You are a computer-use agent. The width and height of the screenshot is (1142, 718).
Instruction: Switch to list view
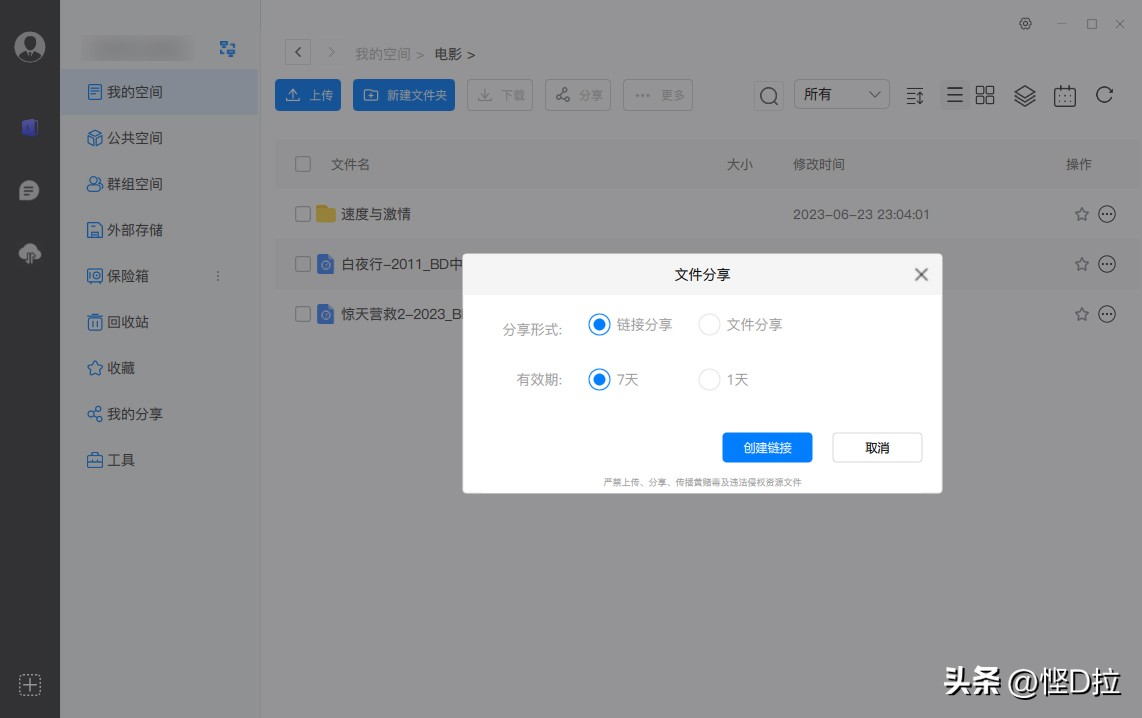pos(953,94)
